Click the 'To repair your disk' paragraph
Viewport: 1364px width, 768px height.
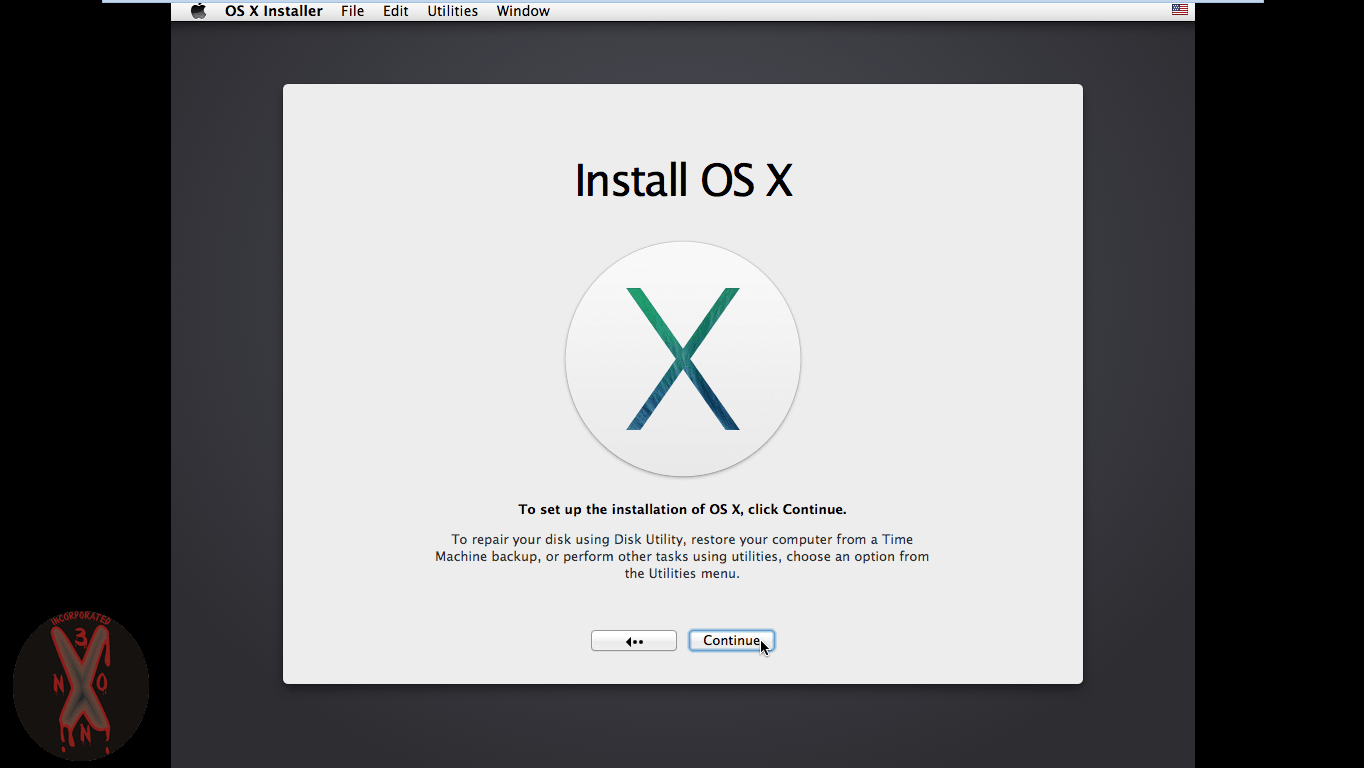coord(682,556)
